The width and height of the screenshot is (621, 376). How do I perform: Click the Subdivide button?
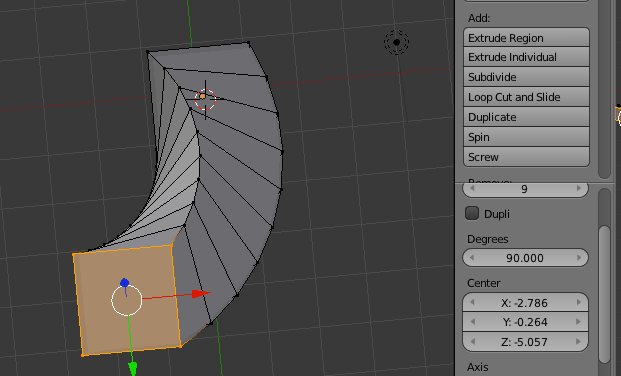click(x=526, y=77)
